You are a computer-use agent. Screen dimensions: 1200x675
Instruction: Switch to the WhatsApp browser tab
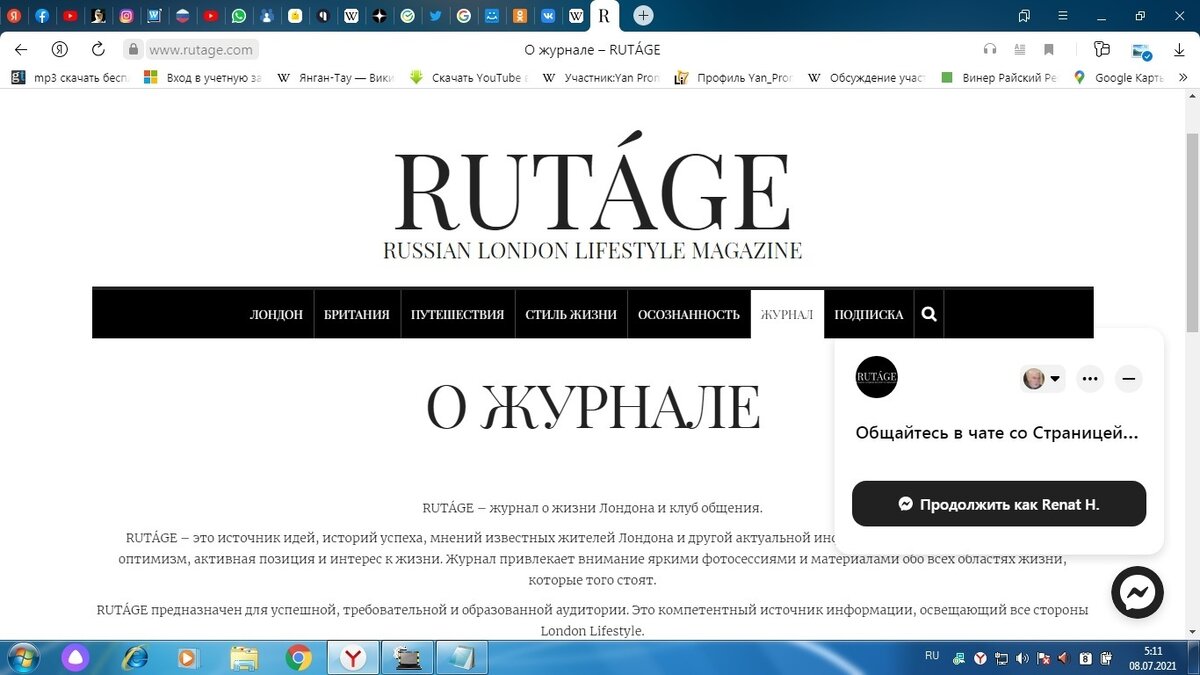[x=239, y=16]
